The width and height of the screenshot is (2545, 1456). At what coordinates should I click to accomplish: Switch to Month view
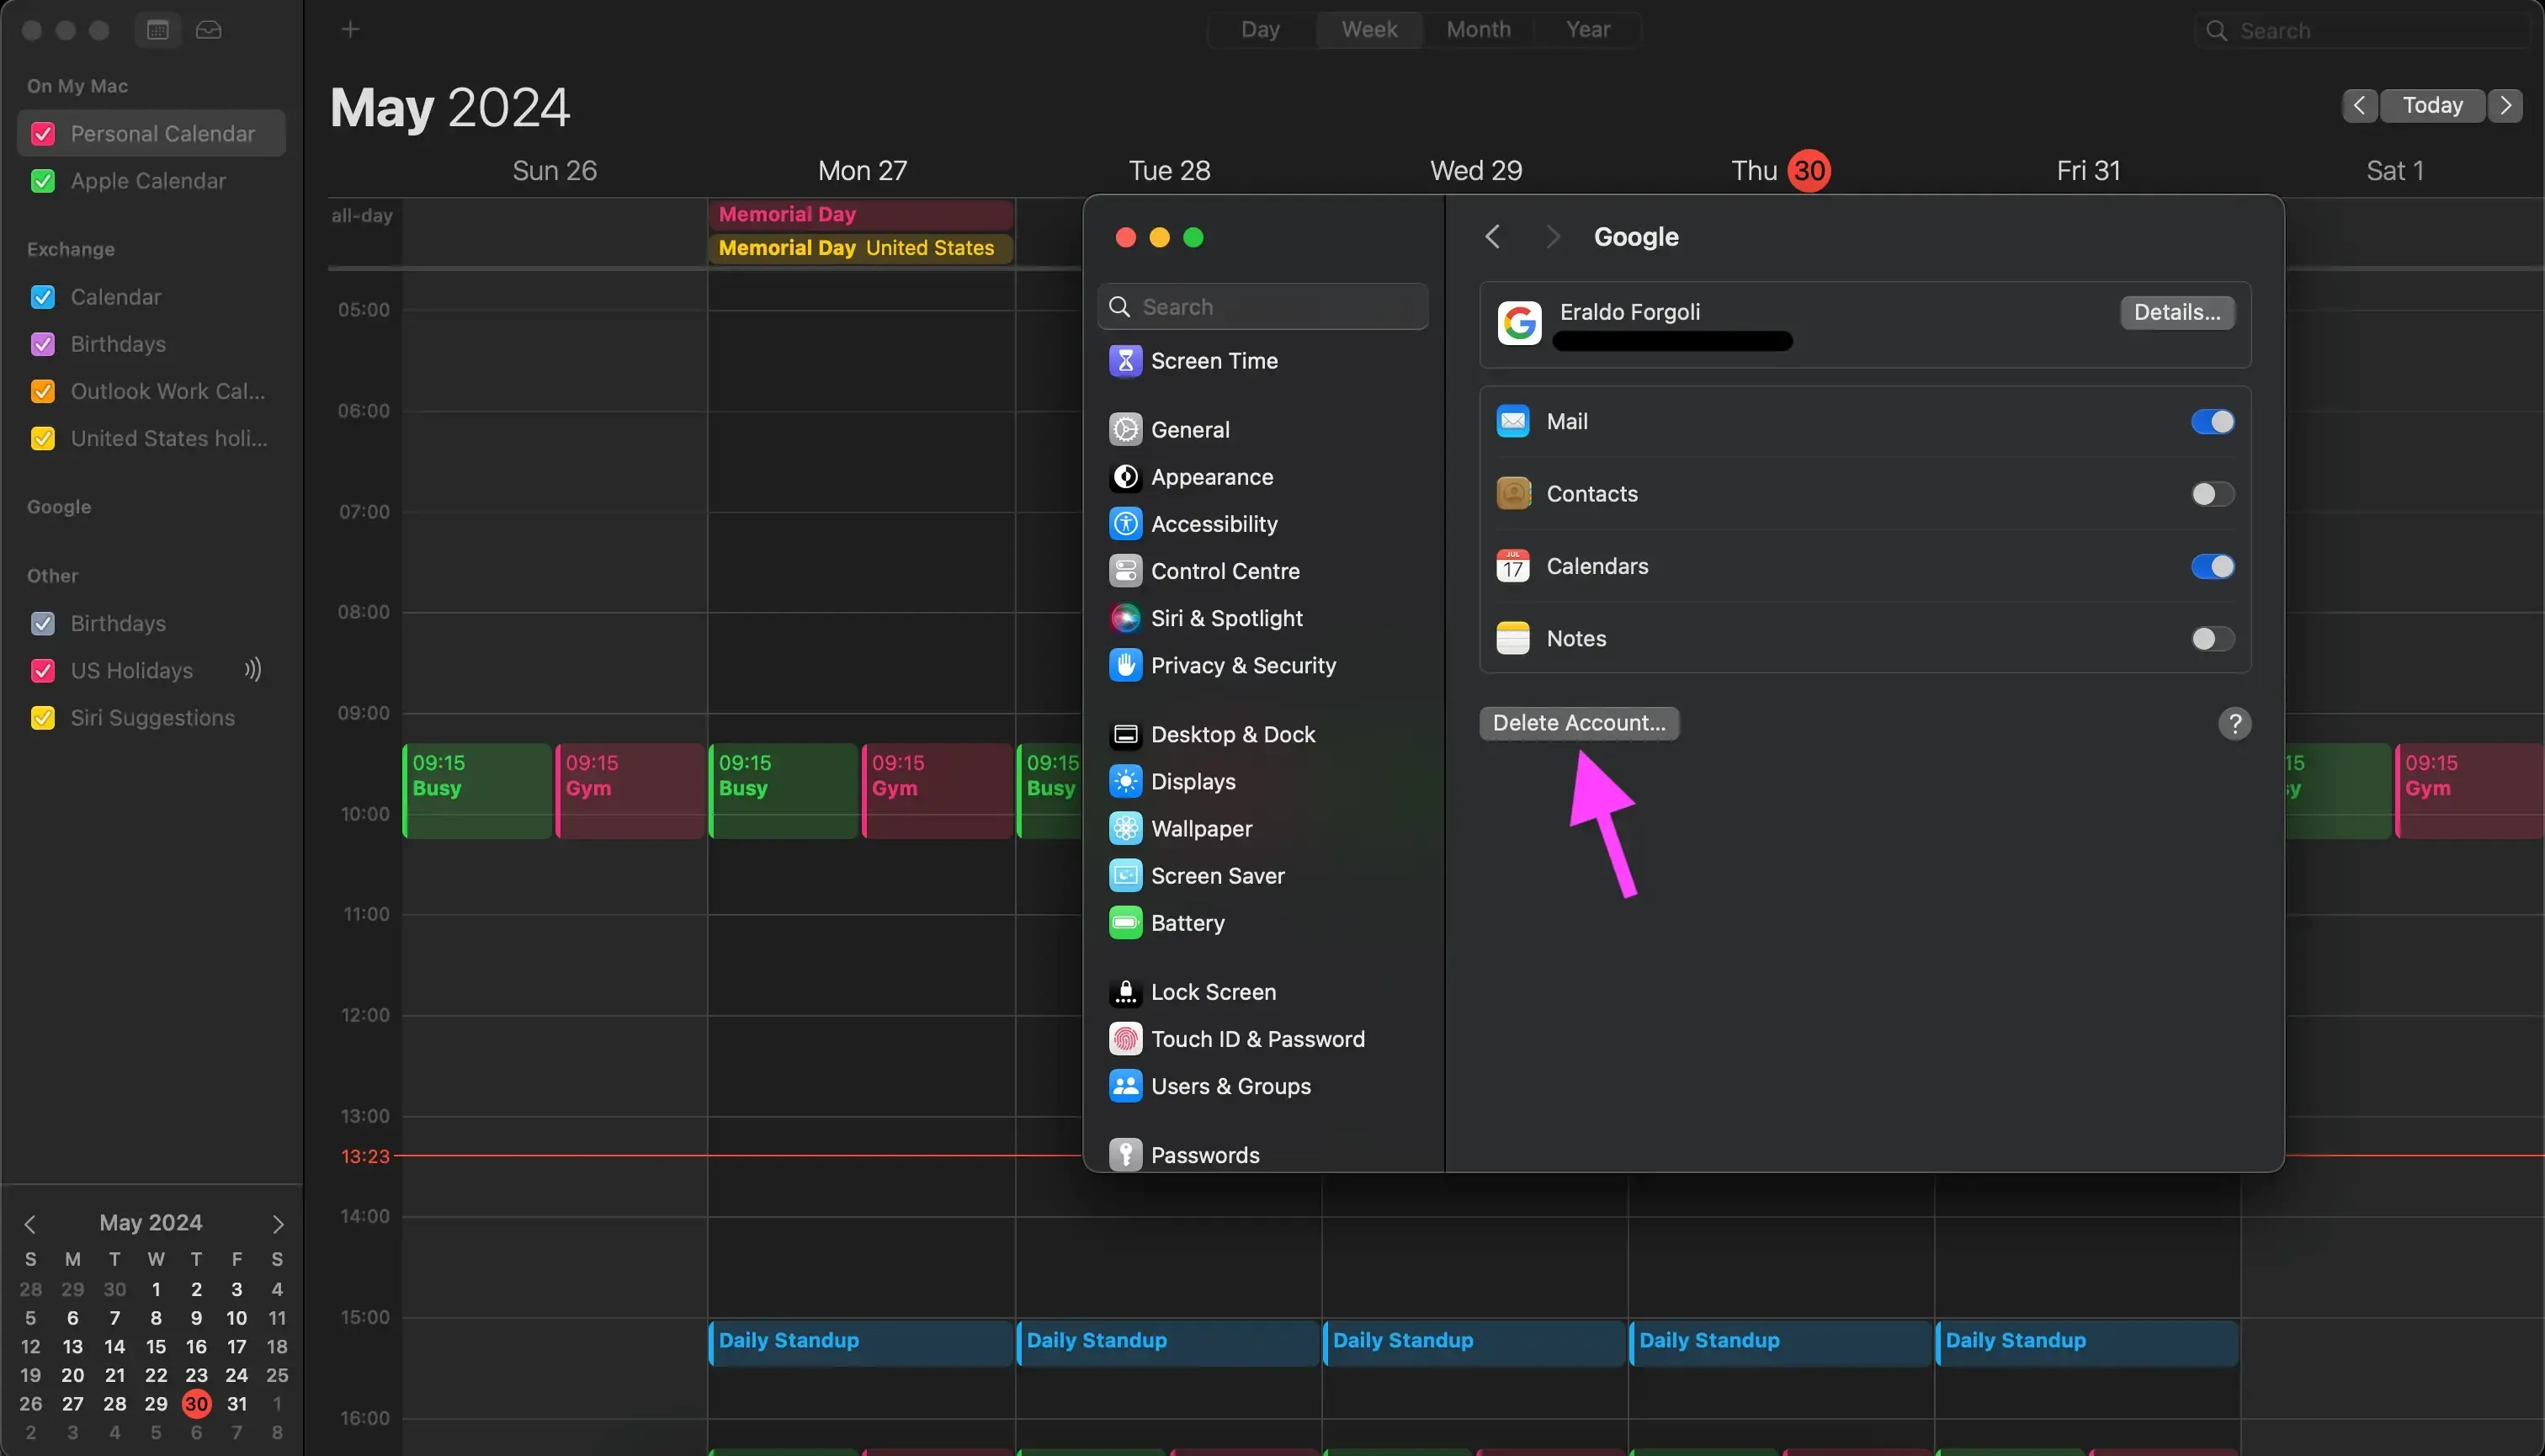point(1478,29)
